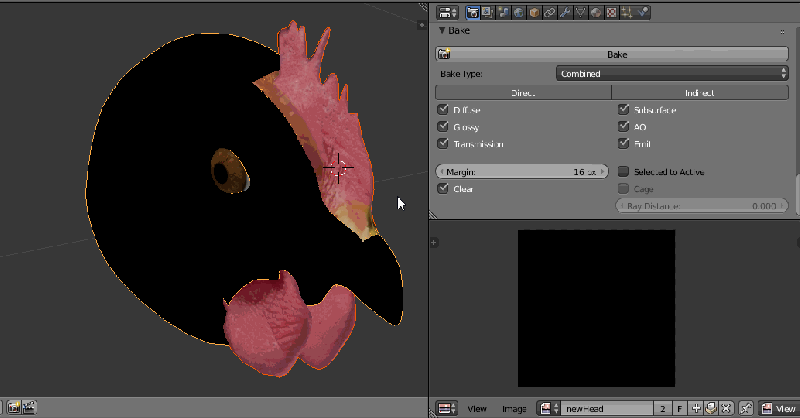
Task: Open the UV/Image editor type selector
Action: [x=447, y=408]
